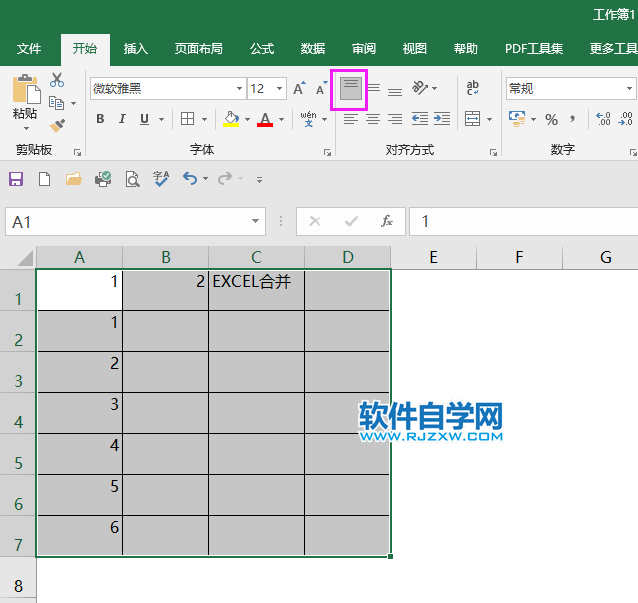Open the underline style dropdown arrow
Screen dimensions: 638x603
tap(162, 119)
